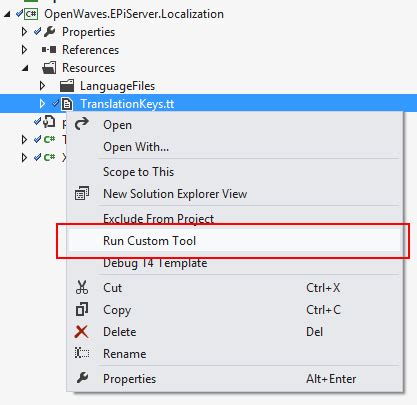The image size is (417, 405).
Task: Collapse the Resources folder arrow
Action: tap(25, 68)
